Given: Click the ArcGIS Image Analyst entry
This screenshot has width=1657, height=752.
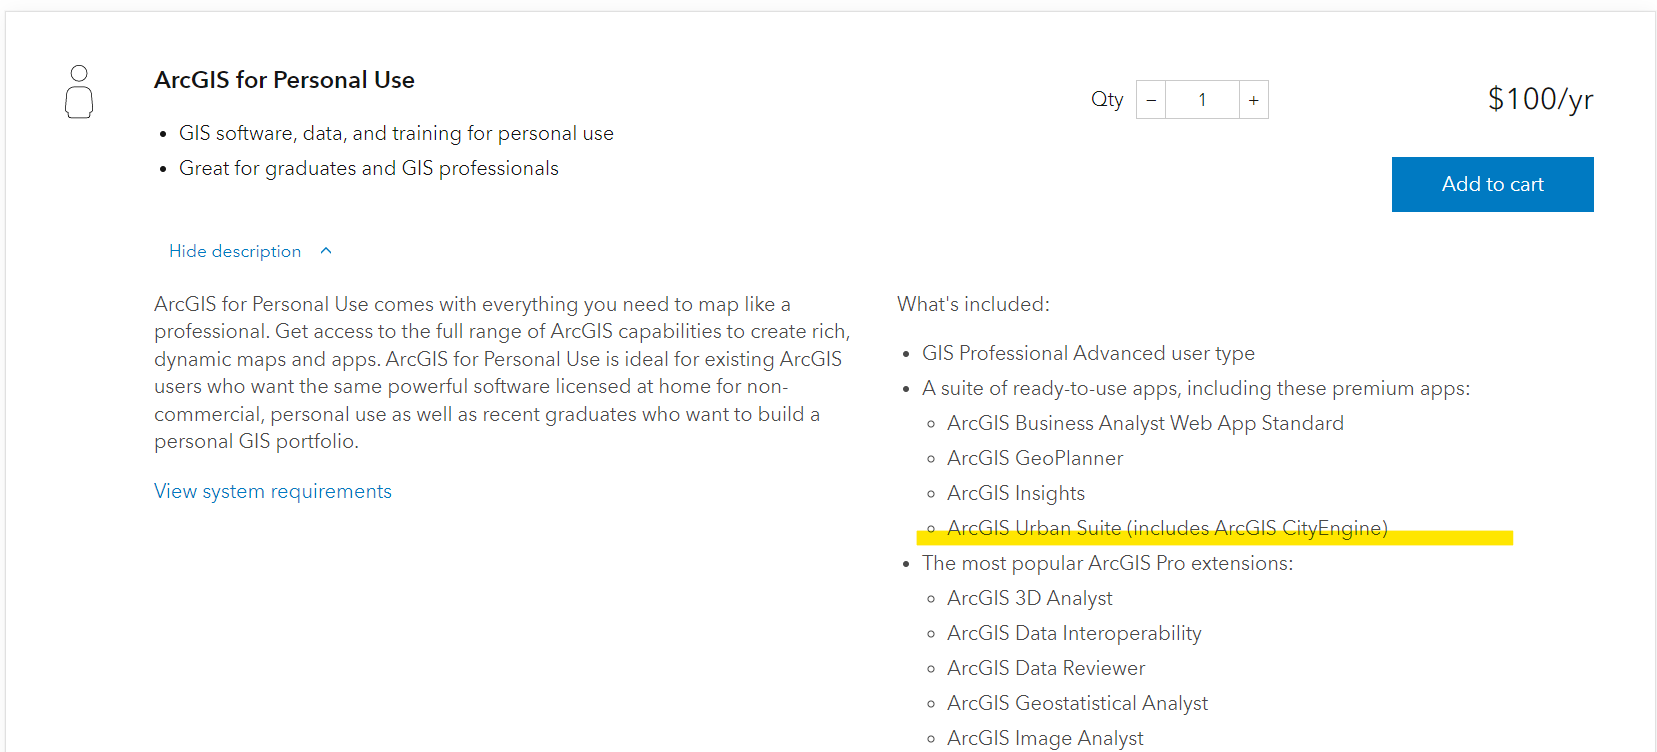Looking at the screenshot, I should [x=1045, y=738].
